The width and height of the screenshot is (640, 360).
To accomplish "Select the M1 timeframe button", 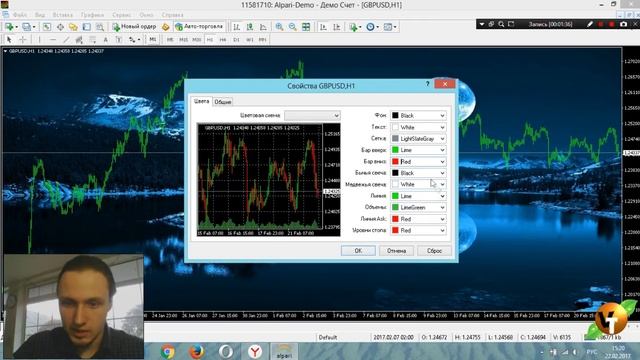I will [153, 40].
